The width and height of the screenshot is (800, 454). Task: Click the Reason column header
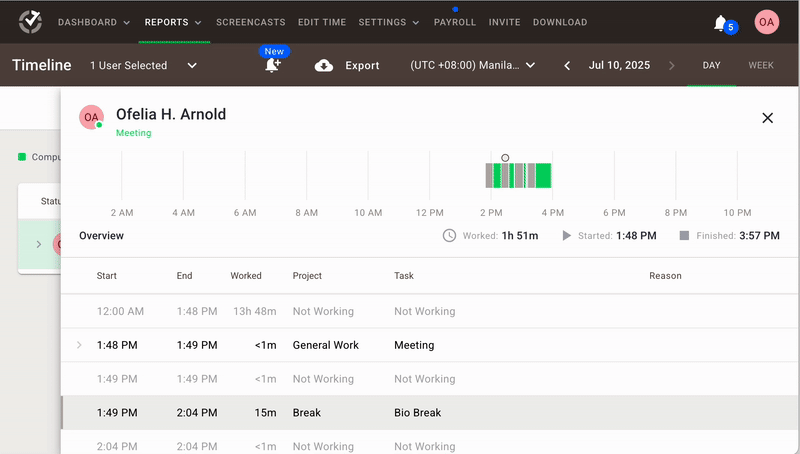point(665,275)
